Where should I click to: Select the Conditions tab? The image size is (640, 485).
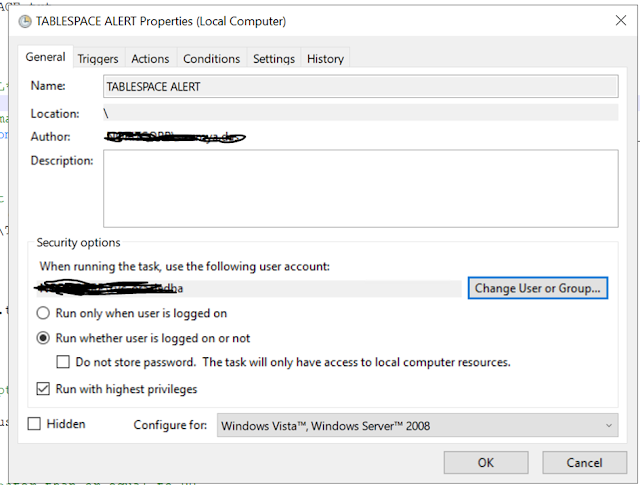point(211,59)
